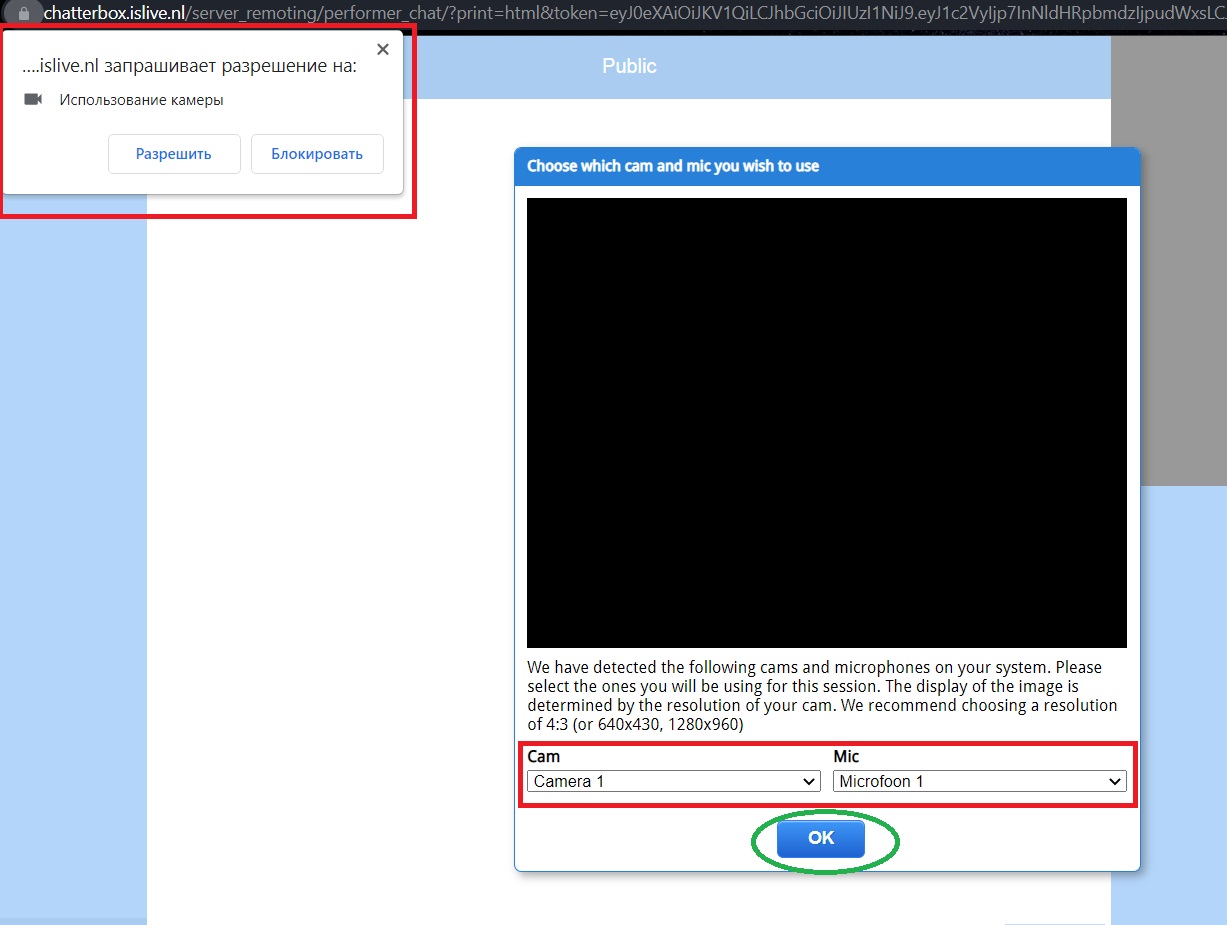This screenshot has height=925, width=1227.
Task: Open the Cam selection dropdown
Action: tap(673, 781)
